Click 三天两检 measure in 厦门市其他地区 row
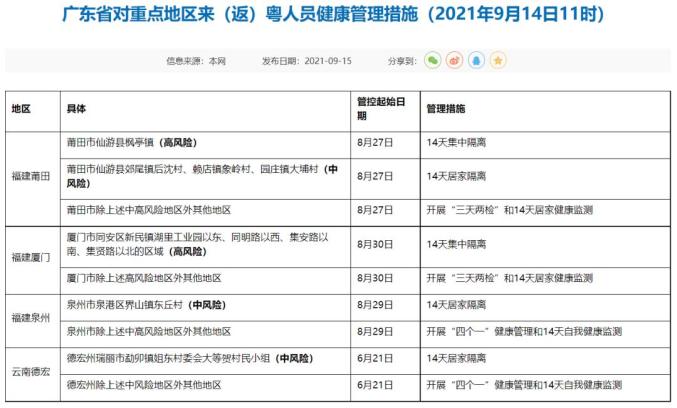Screen dimensions: 677x408 (x=509, y=278)
